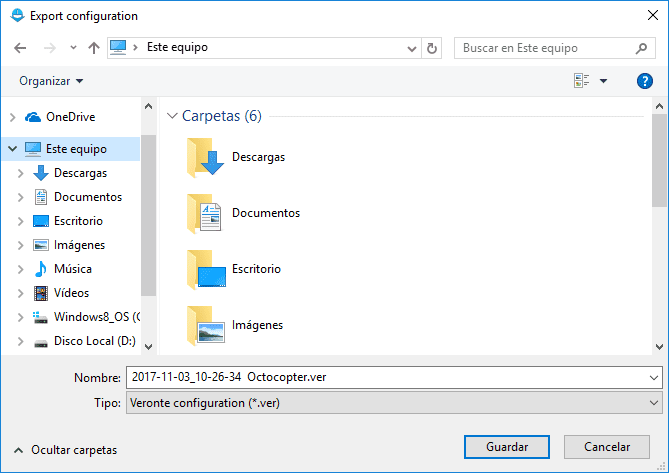Open the Nombre filename dropdown
Viewport: 669px width, 473px height.
tap(654, 377)
